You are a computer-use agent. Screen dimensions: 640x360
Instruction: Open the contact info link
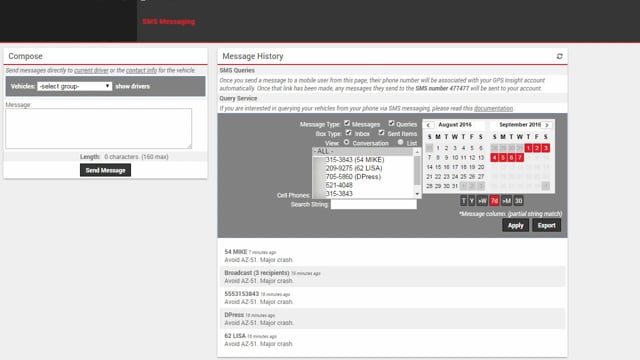click(x=141, y=71)
